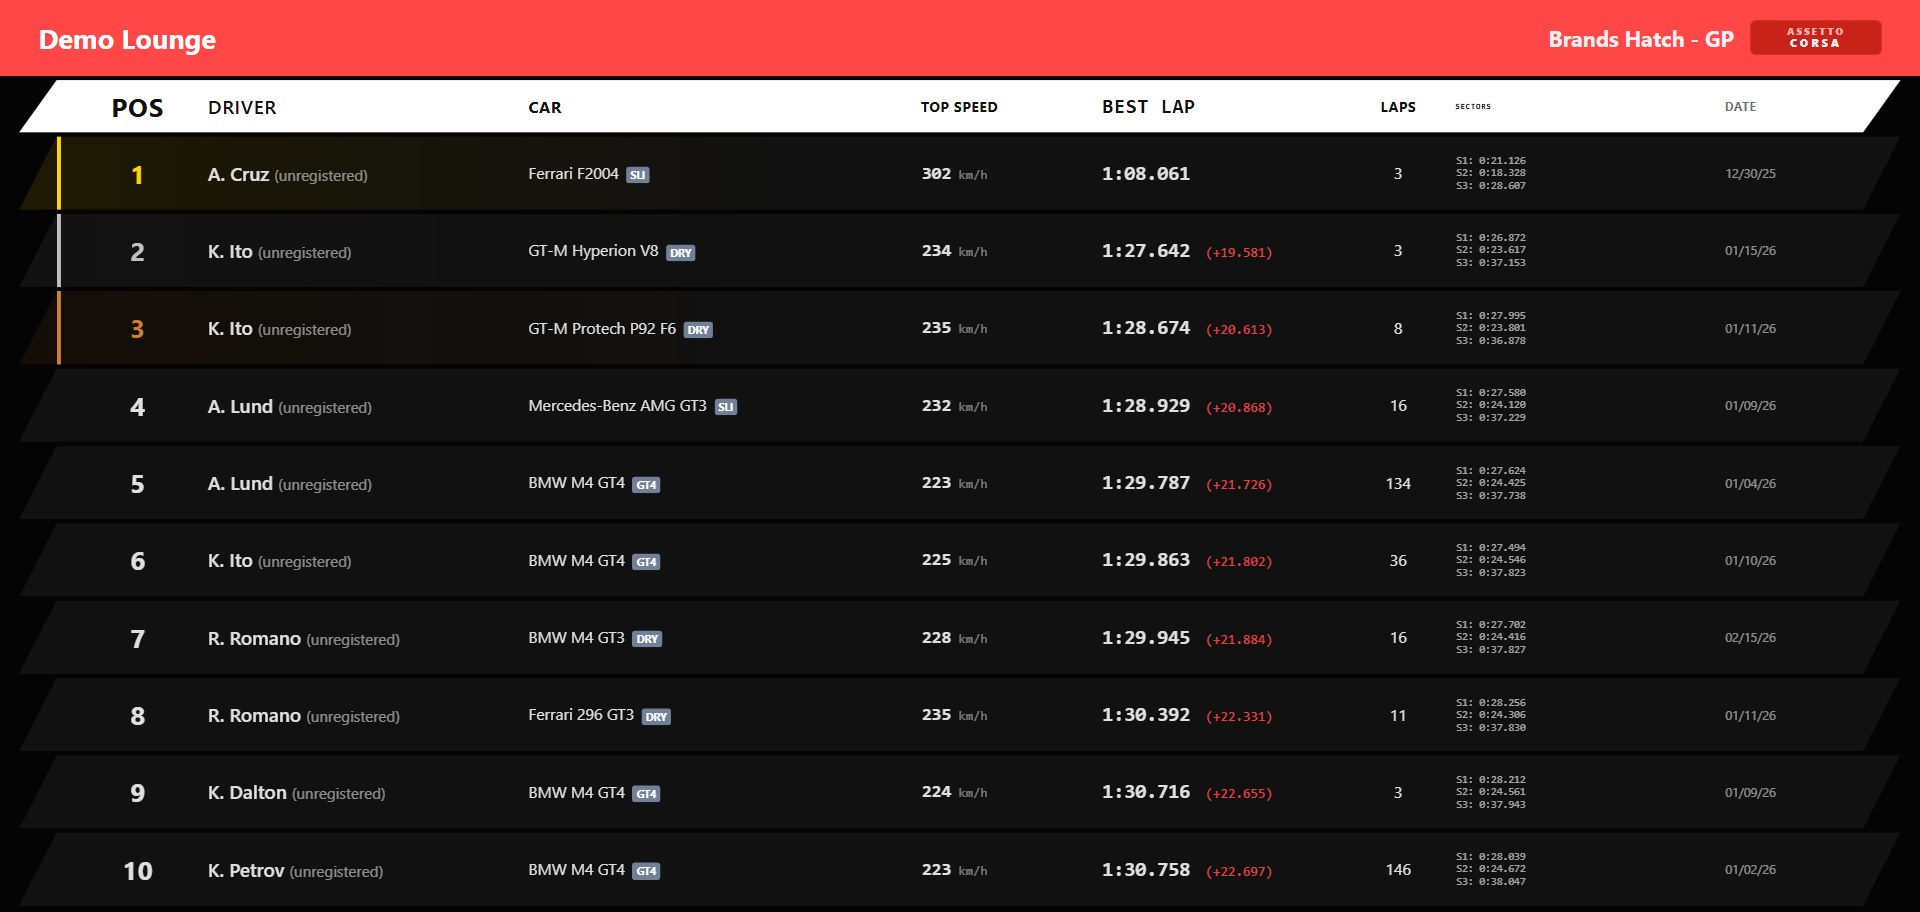Click driver K. Petrov in position 10
Image resolution: width=1920 pixels, height=912 pixels.
tap(246, 871)
